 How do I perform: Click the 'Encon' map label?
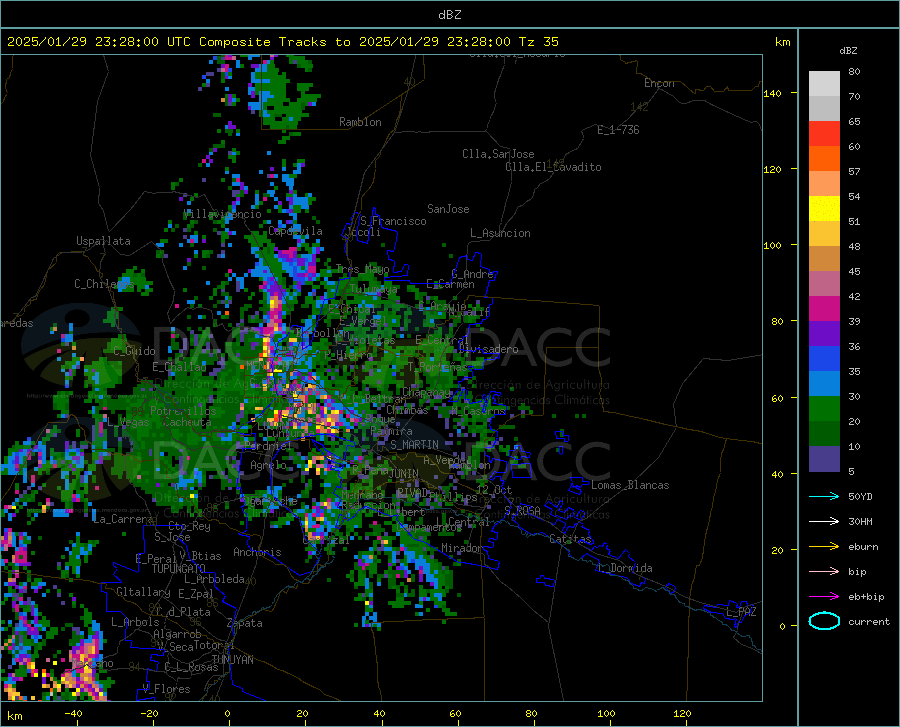pyautogui.click(x=659, y=83)
